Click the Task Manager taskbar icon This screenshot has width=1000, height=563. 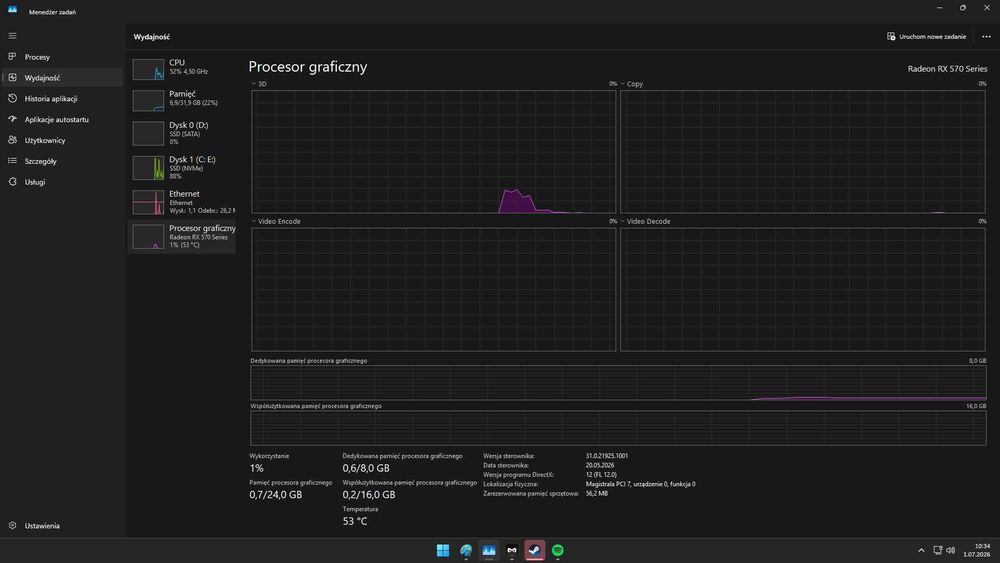coord(489,550)
